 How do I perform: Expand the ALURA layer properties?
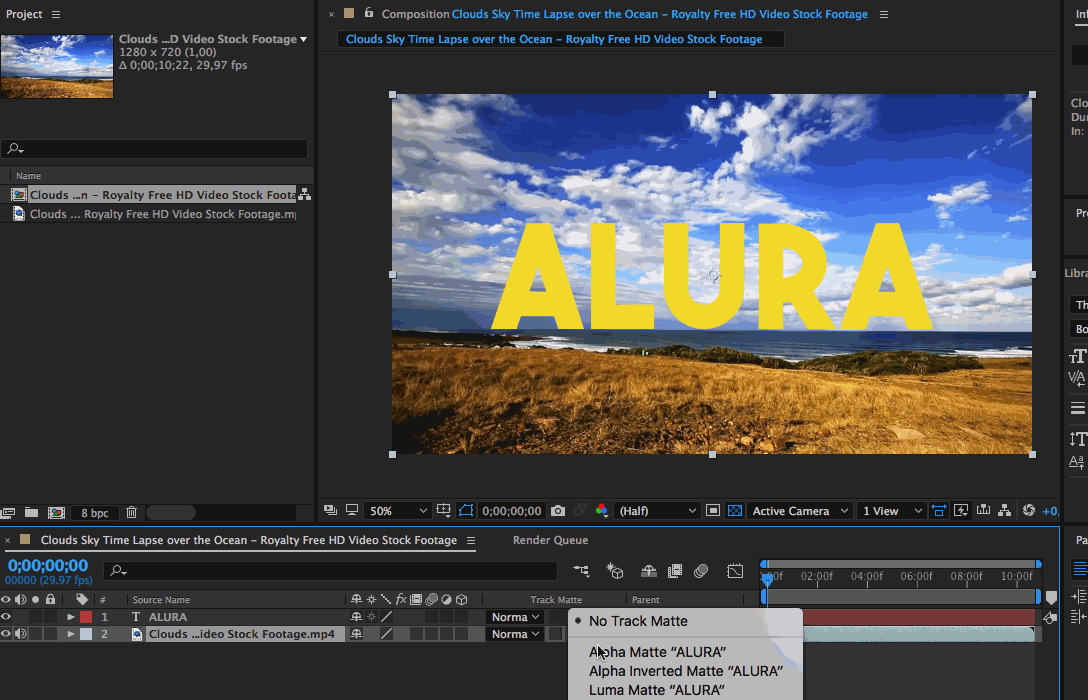click(x=71, y=617)
